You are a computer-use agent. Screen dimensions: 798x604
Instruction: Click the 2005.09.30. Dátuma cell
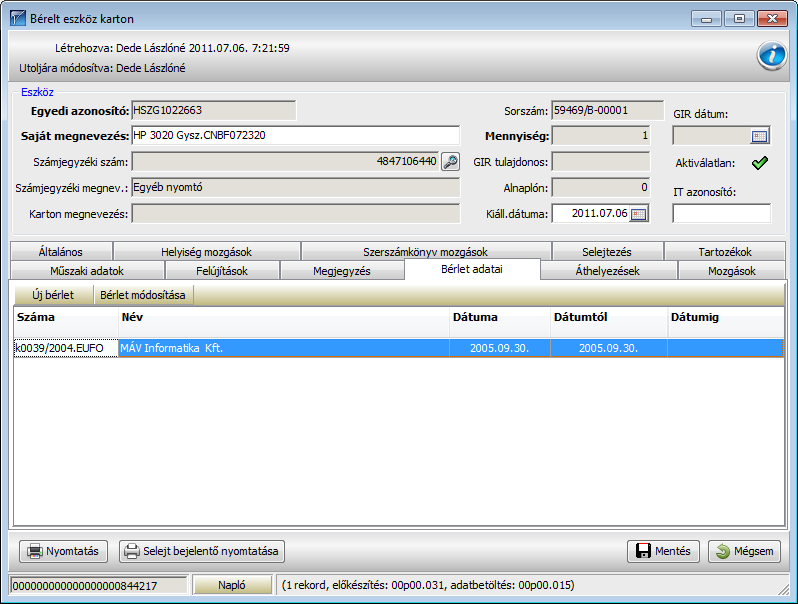pos(500,348)
